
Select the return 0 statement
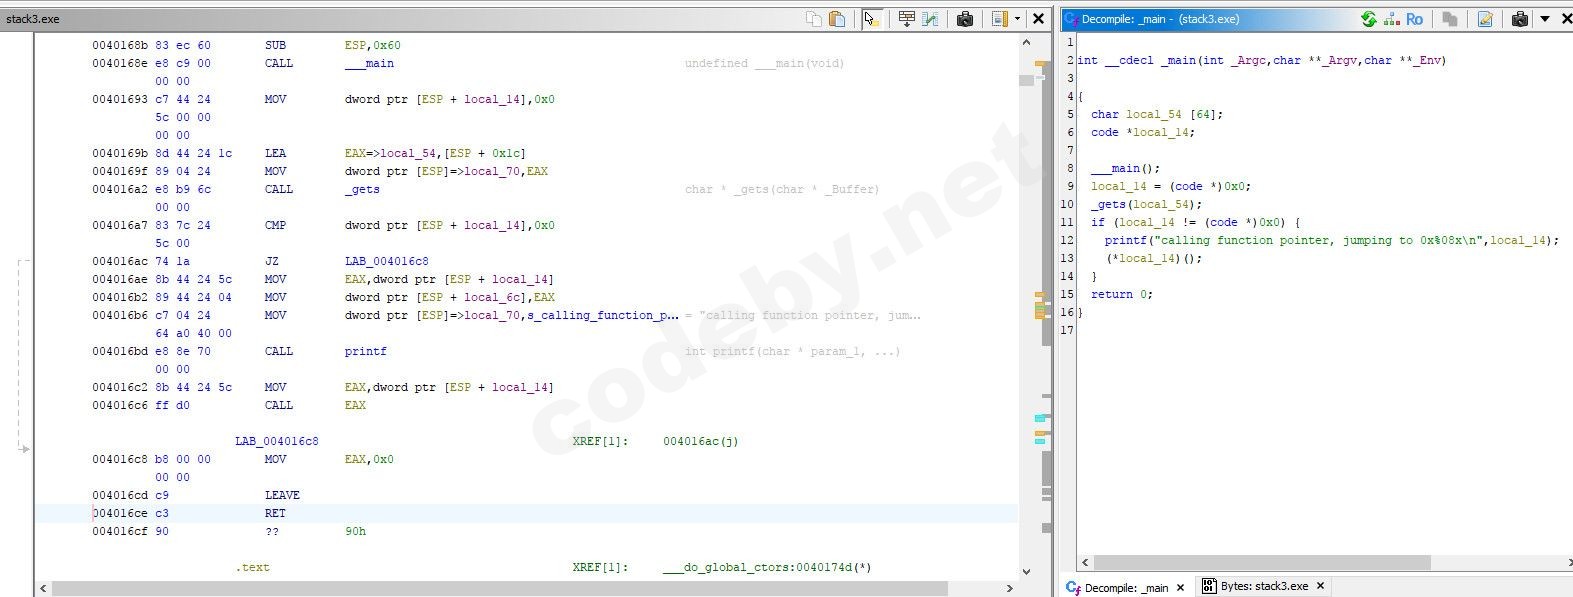click(x=1121, y=294)
